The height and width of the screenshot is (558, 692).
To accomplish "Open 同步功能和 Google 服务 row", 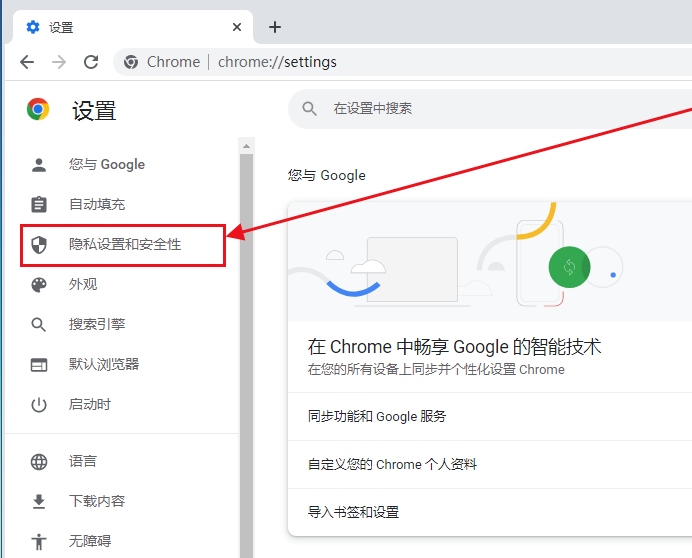I will pos(490,416).
